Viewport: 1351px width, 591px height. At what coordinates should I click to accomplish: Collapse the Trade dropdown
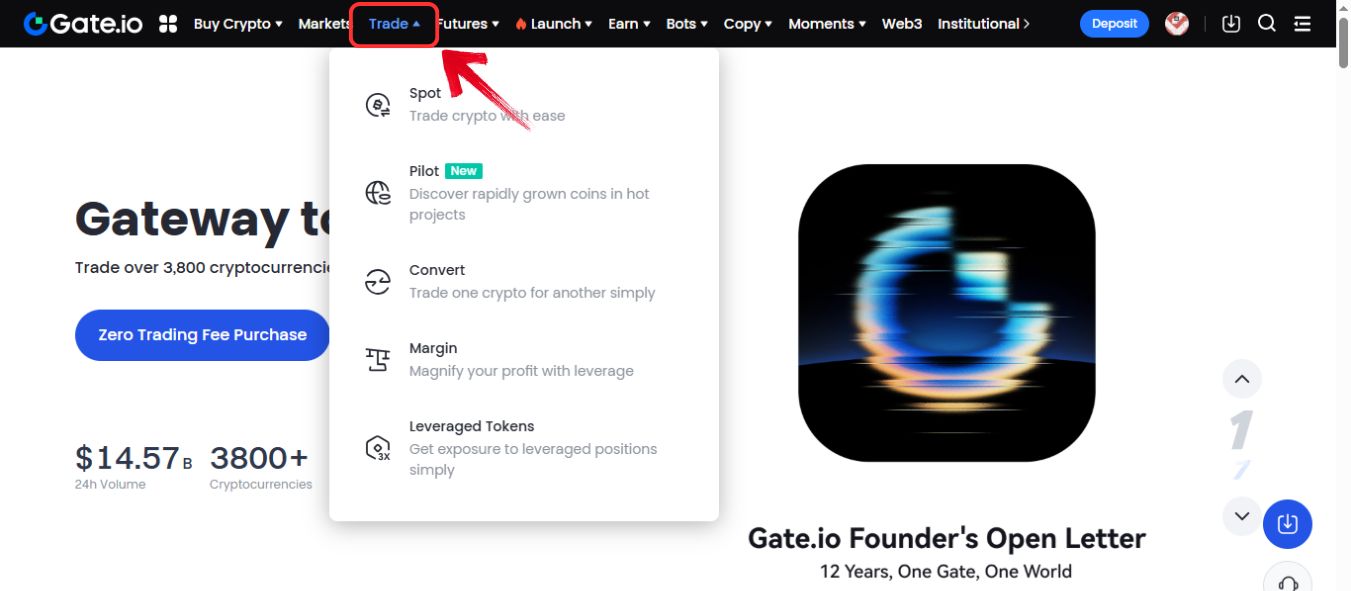(x=394, y=24)
